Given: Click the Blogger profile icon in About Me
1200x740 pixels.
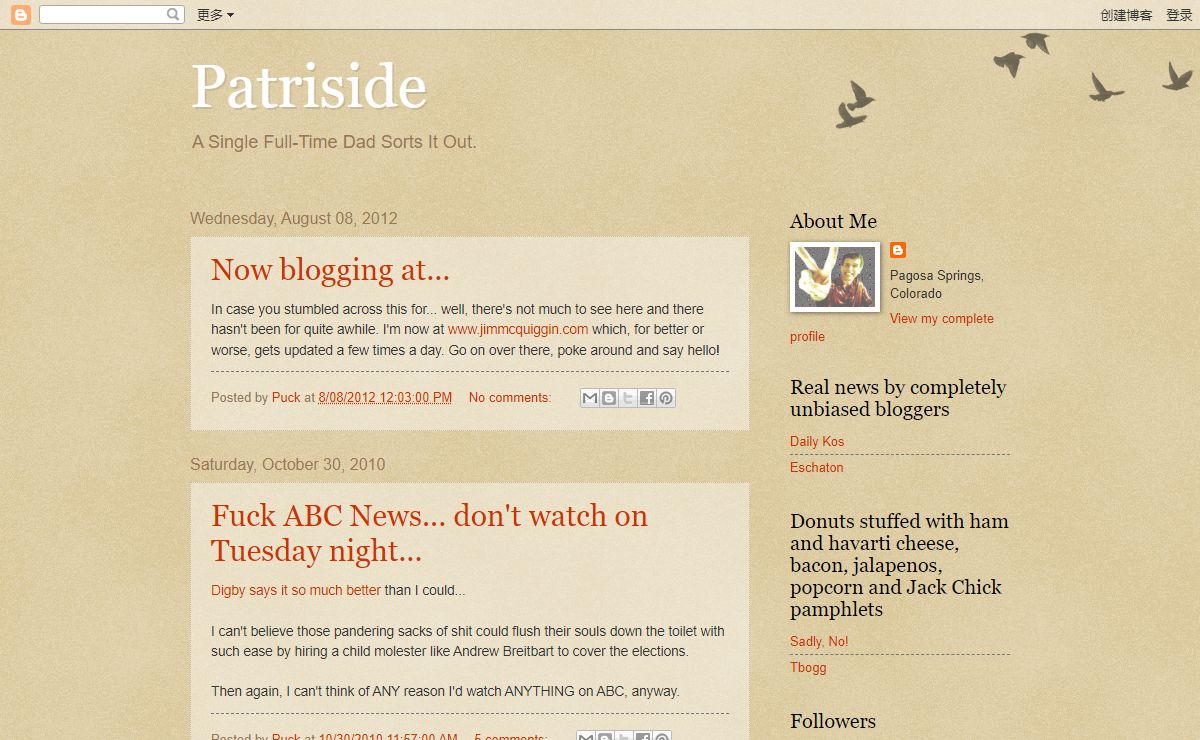Looking at the screenshot, I should click(x=898, y=250).
